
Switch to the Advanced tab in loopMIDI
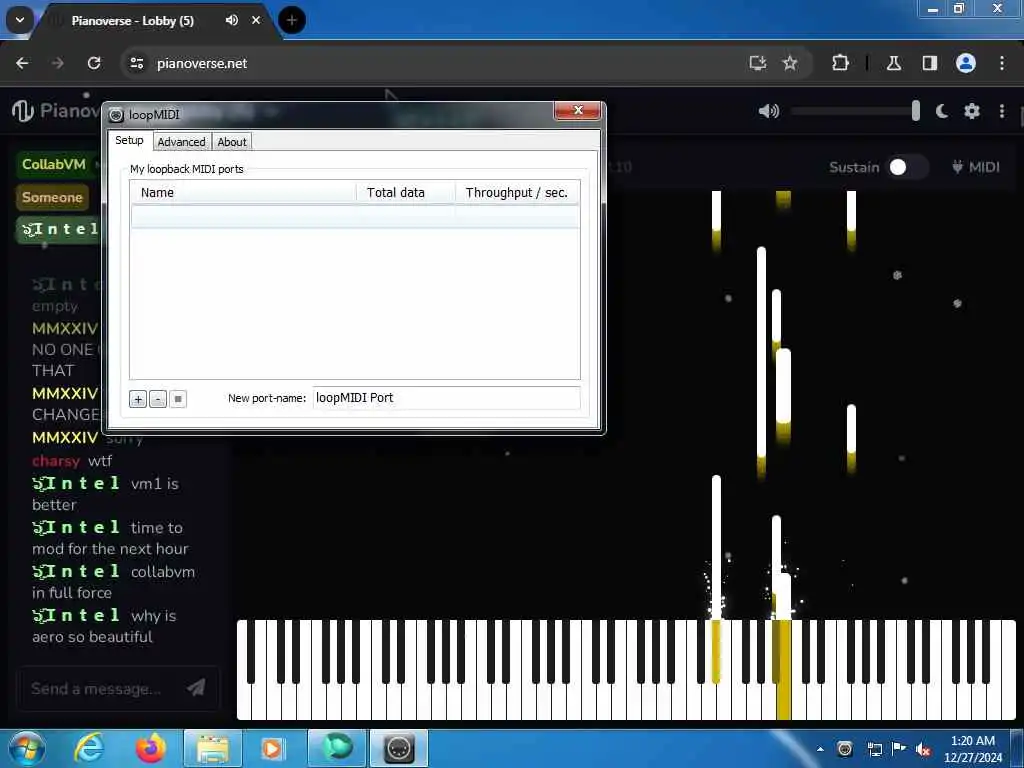181,142
